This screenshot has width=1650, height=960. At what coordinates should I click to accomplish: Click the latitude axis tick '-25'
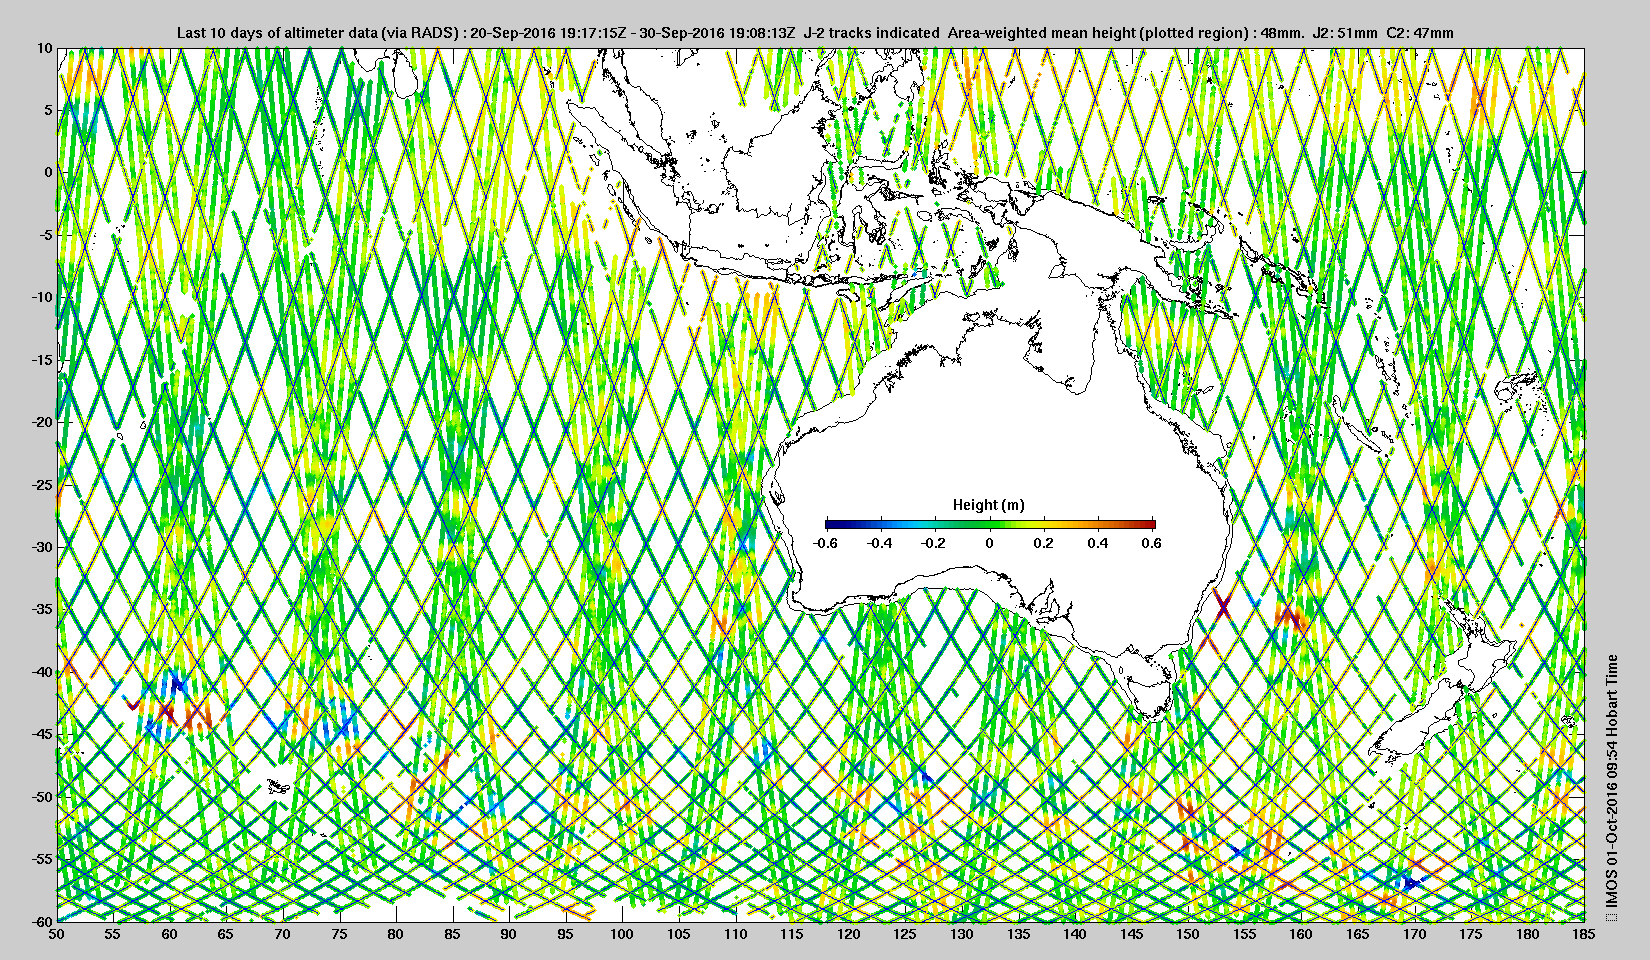coord(41,485)
